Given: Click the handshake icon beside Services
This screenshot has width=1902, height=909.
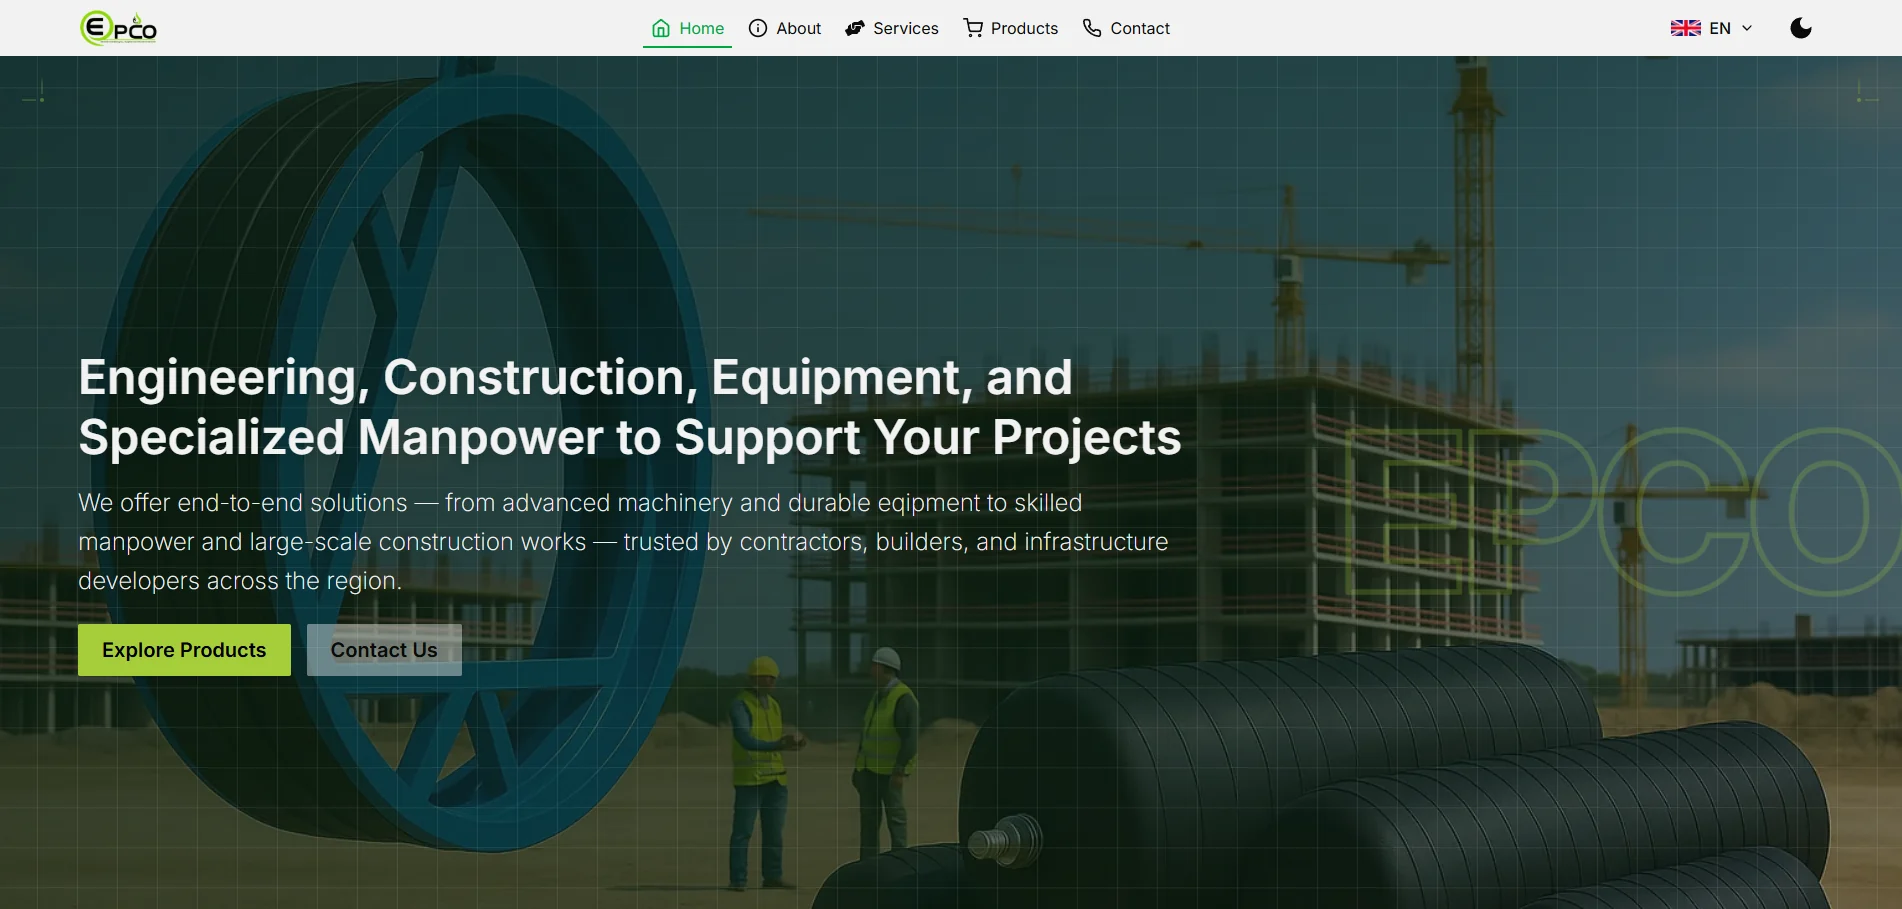Looking at the screenshot, I should 855,28.
